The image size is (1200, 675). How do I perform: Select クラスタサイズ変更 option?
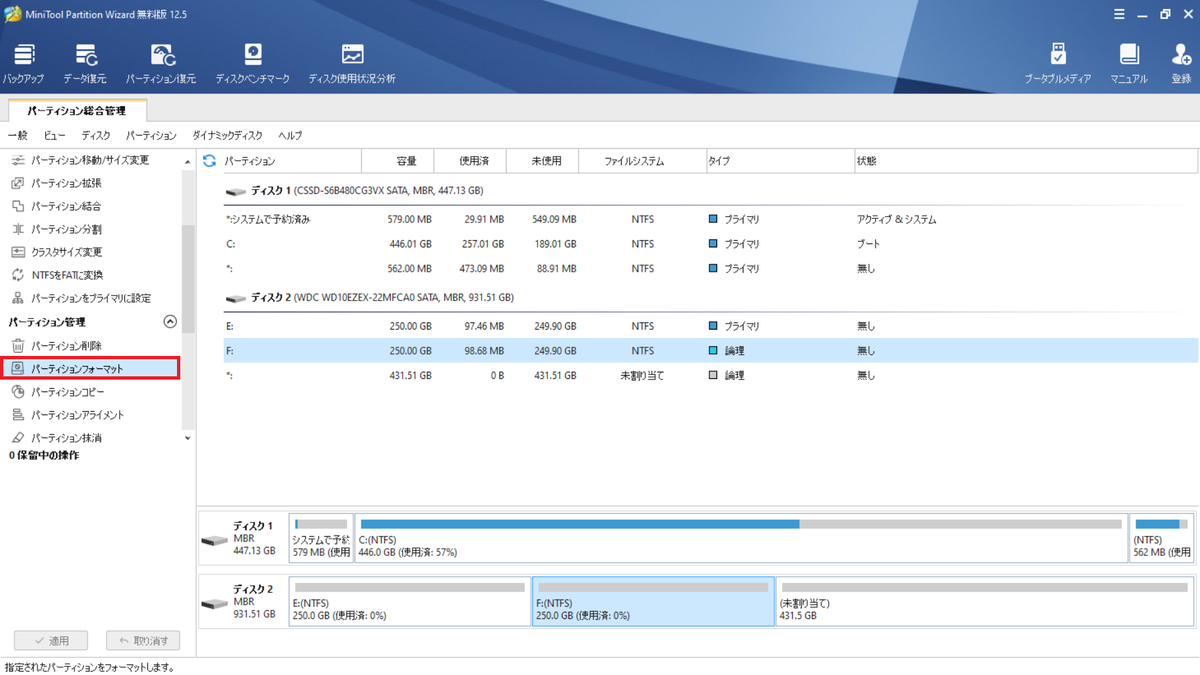(x=58, y=252)
